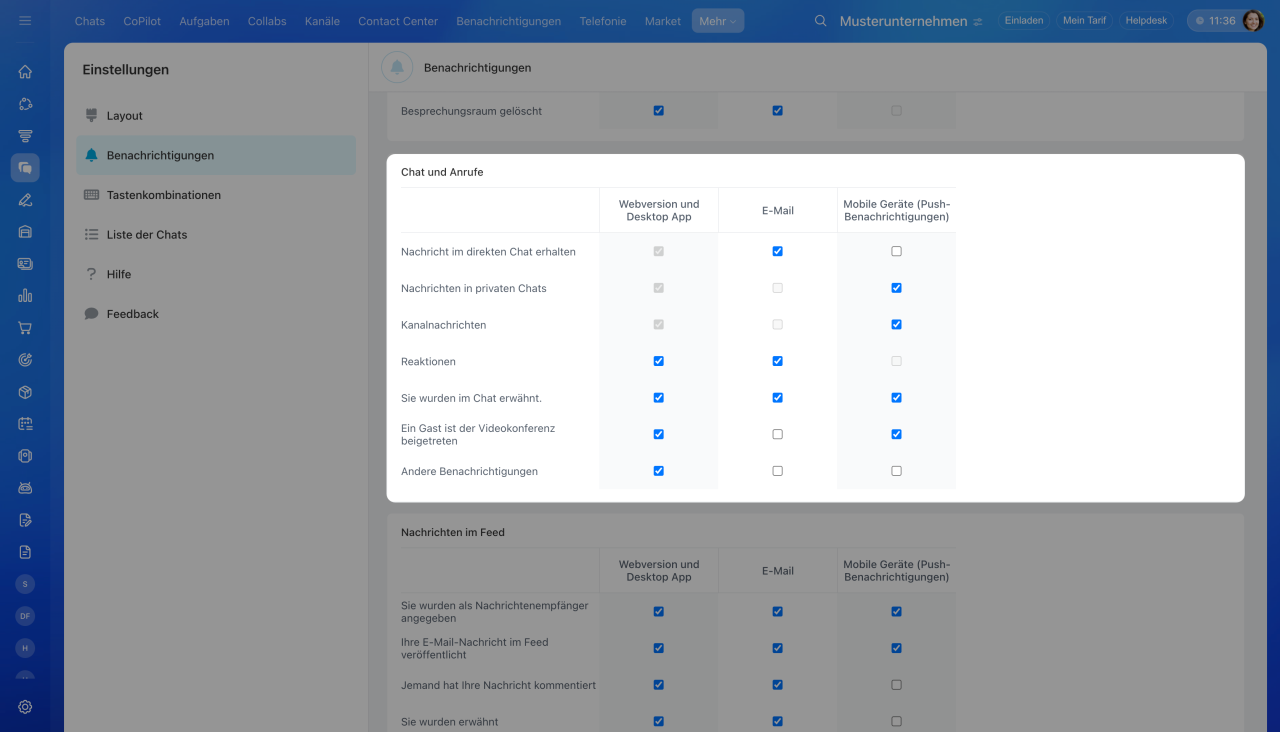Click the Helpdesk button
The width and height of the screenshot is (1280, 732).
pyautogui.click(x=1146, y=21)
